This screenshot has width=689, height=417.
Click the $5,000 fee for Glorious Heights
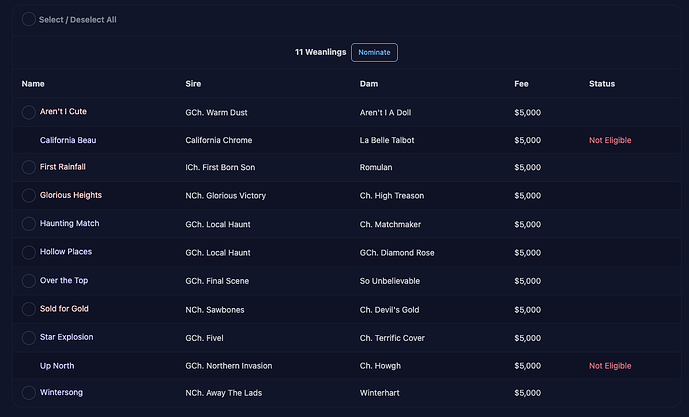[x=527, y=196]
